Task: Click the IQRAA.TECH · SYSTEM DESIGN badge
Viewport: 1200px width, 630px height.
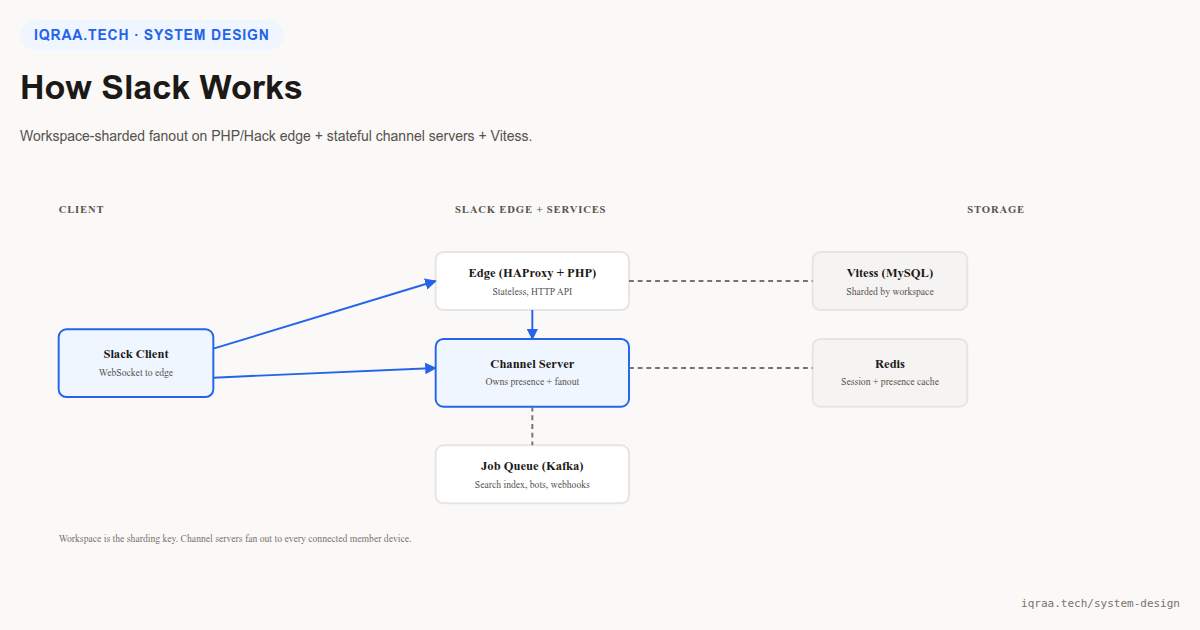Action: 152,35
